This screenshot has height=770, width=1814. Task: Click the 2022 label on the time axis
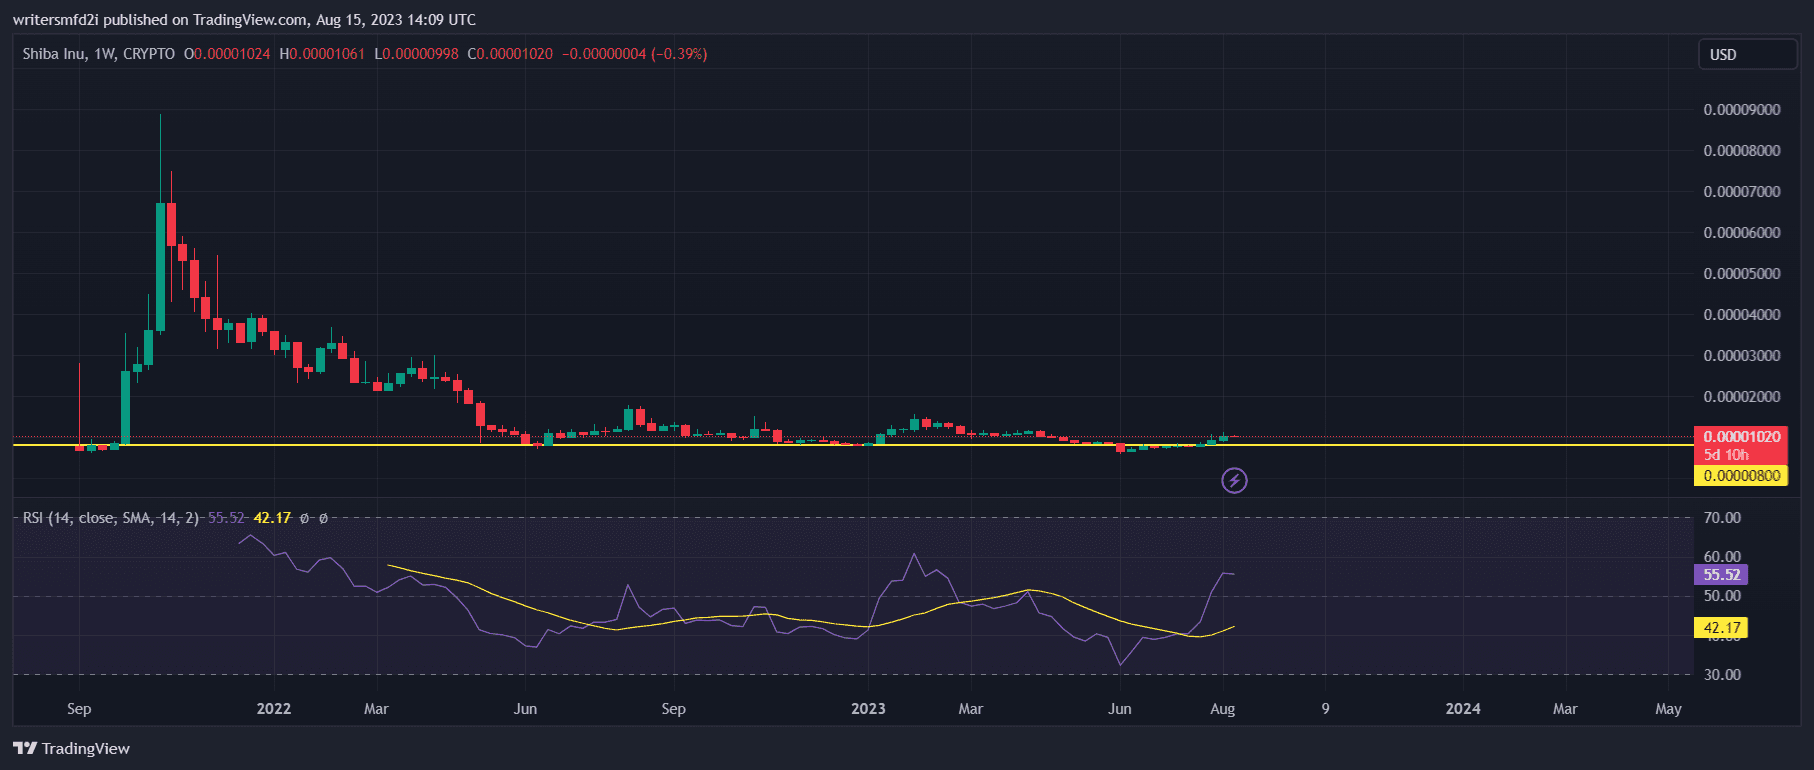tap(273, 709)
